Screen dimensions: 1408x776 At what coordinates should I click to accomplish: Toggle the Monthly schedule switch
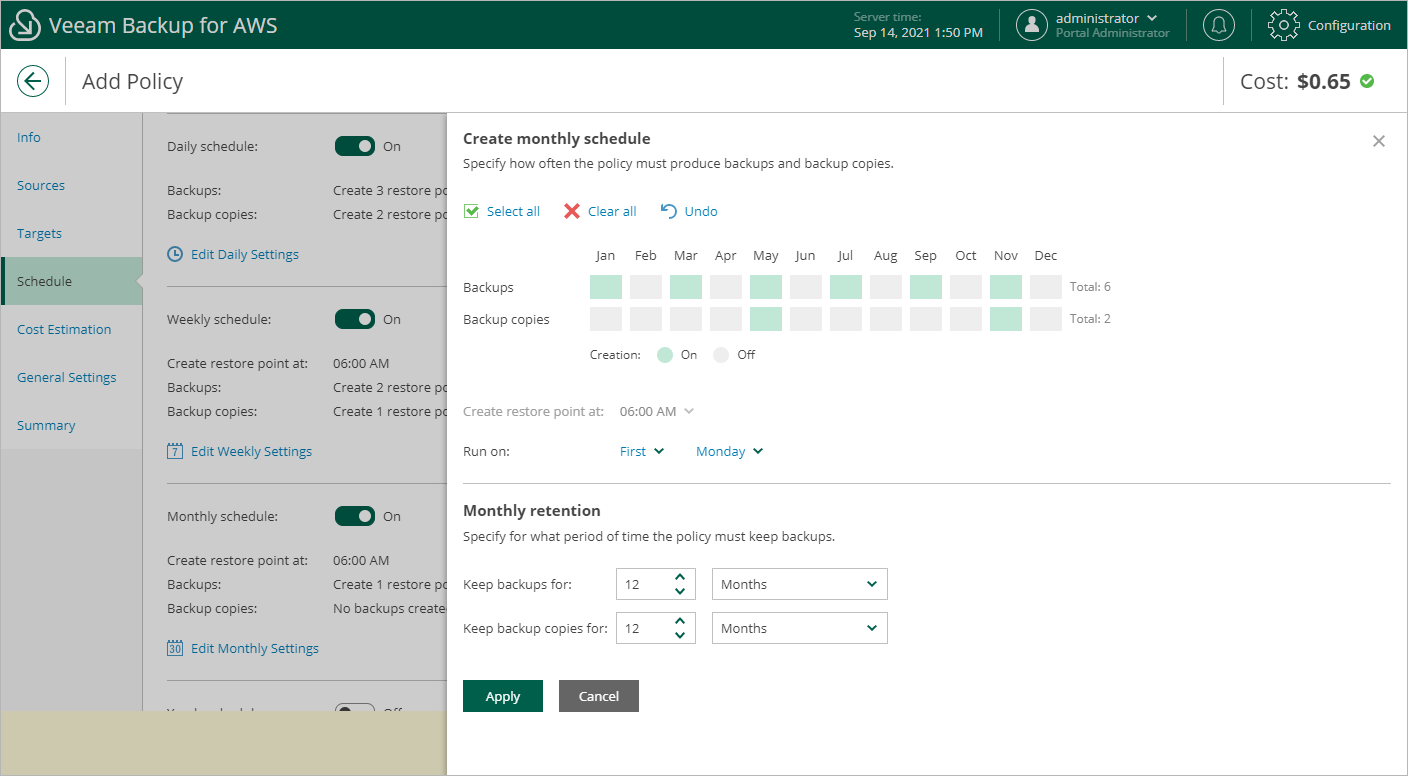click(355, 516)
